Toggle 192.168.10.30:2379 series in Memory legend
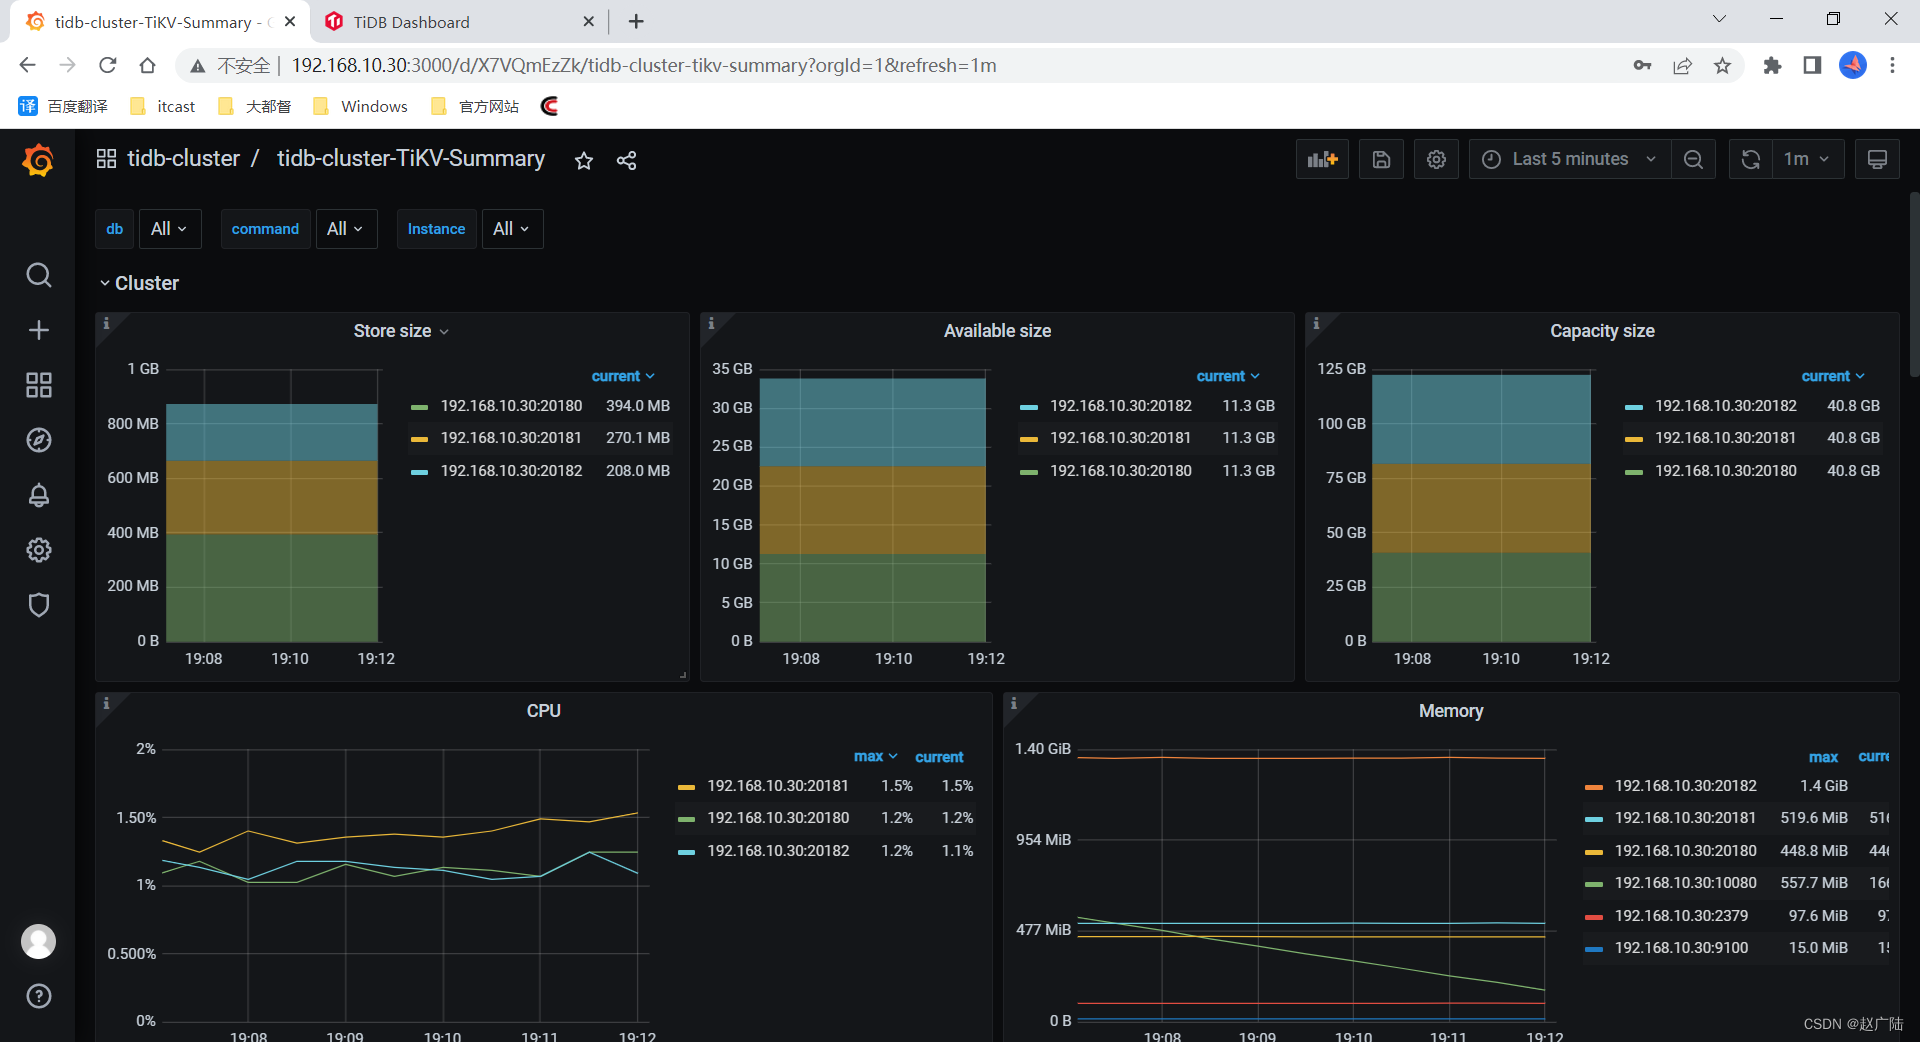 coord(1681,916)
